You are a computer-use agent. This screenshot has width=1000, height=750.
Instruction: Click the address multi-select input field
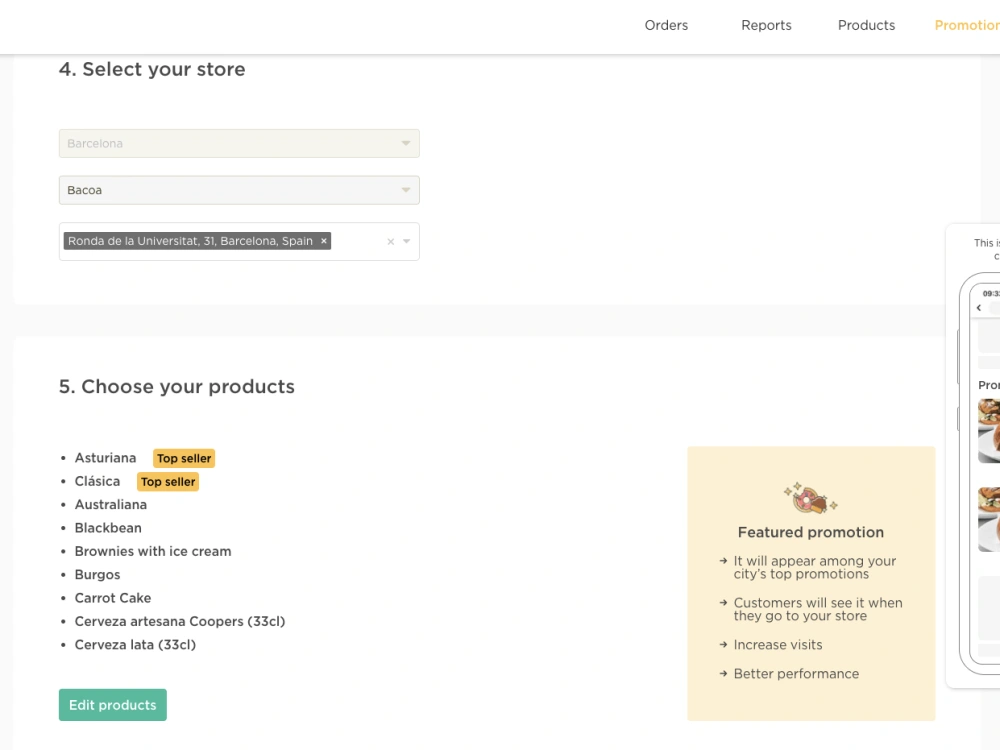tap(239, 241)
